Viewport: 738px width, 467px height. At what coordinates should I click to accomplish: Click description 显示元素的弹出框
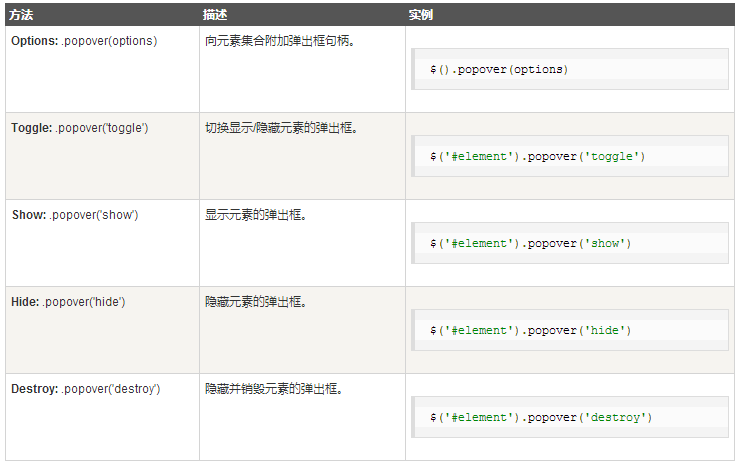pos(256,215)
